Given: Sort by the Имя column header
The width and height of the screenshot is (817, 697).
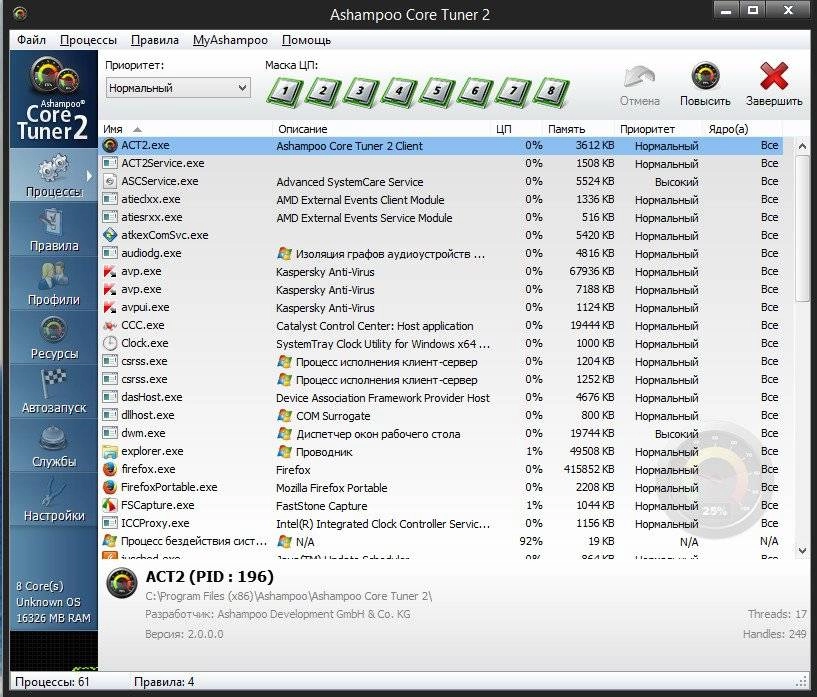Looking at the screenshot, I should pos(185,129).
